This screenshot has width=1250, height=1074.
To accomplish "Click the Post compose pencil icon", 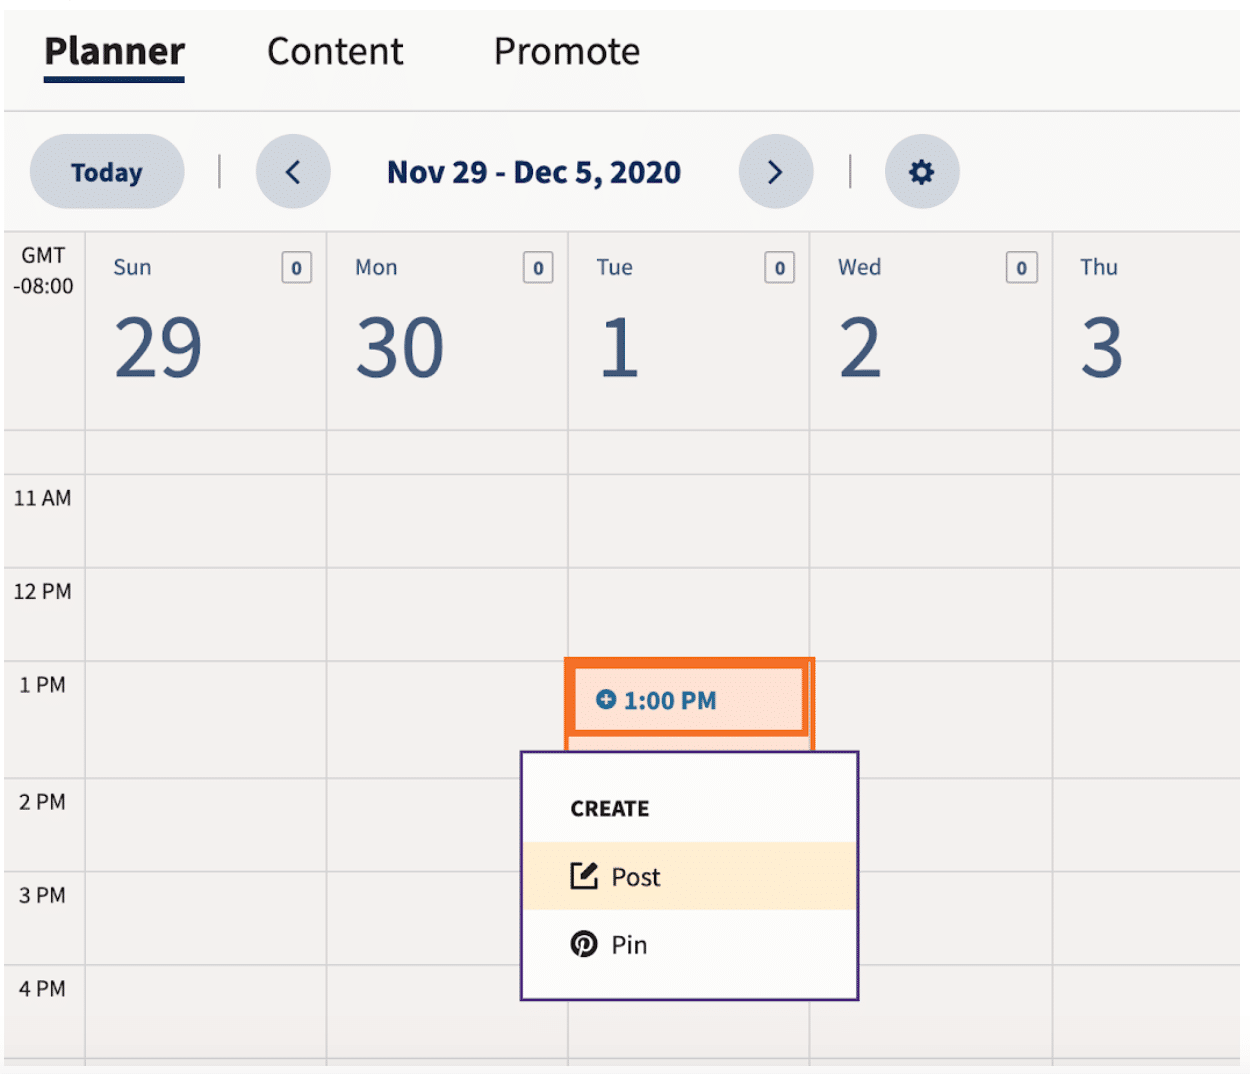I will point(584,876).
